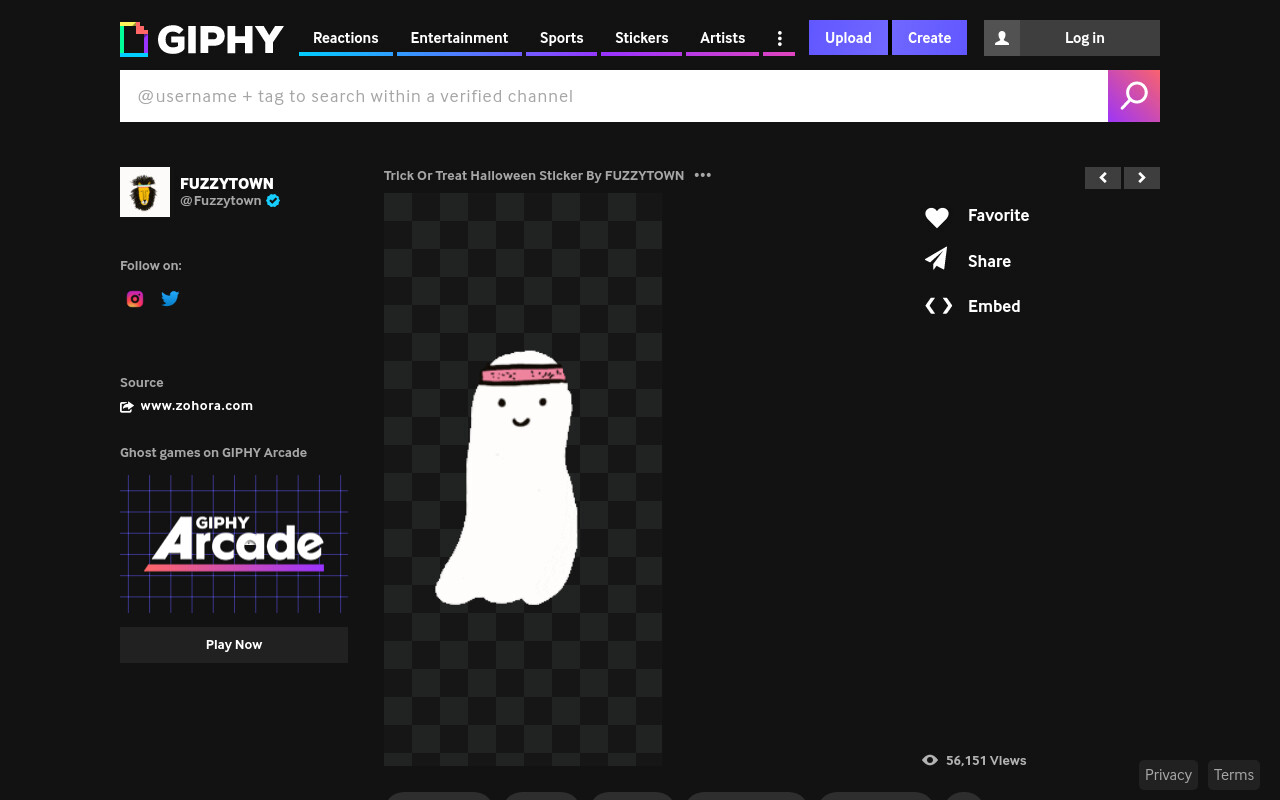The image size is (1280, 800).
Task: Click the paper plane Share icon
Action: click(936, 260)
